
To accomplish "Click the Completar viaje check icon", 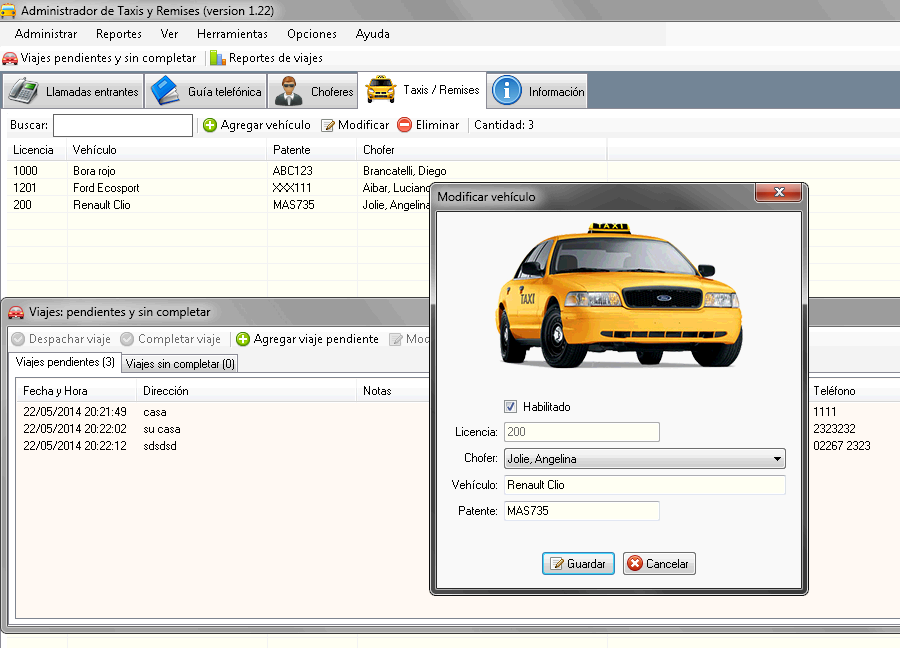I will pyautogui.click(x=127, y=339).
